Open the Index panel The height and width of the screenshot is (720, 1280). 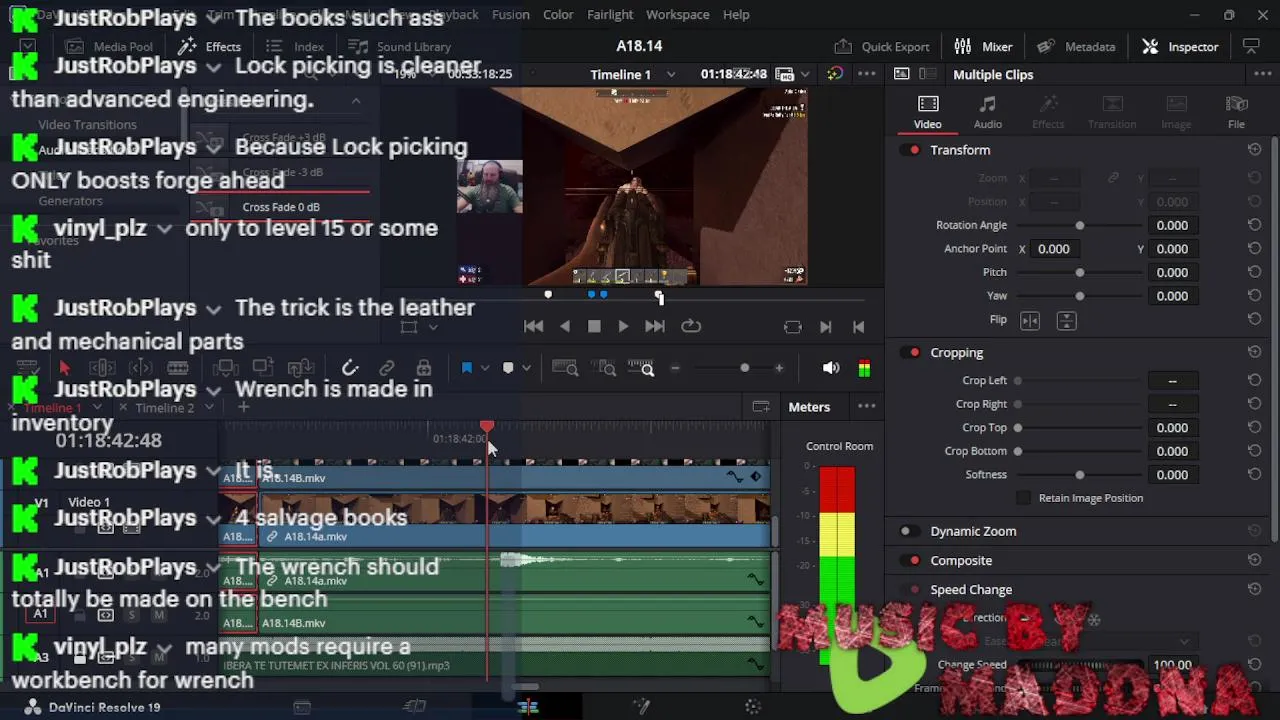[296, 47]
